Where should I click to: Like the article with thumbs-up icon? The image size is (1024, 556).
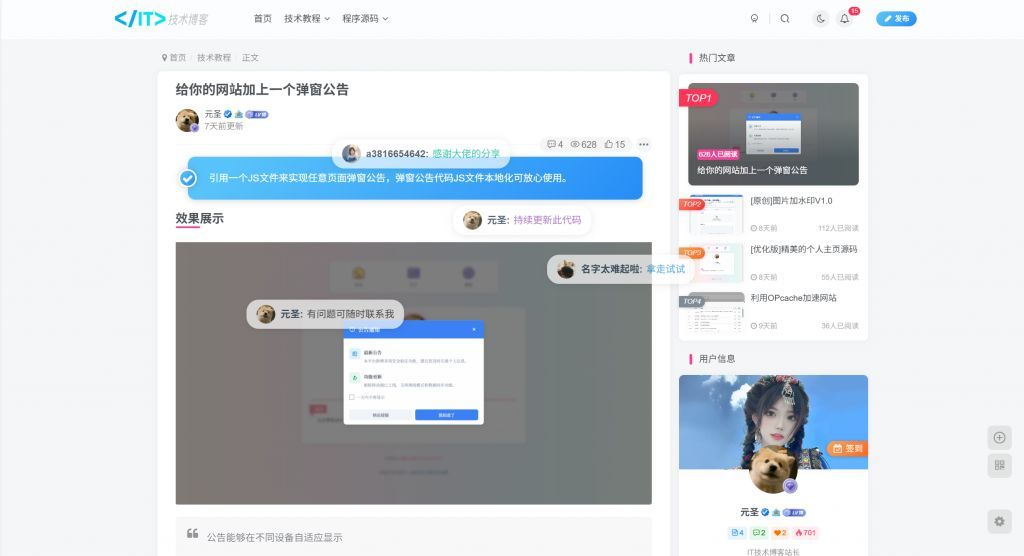pyautogui.click(x=615, y=144)
